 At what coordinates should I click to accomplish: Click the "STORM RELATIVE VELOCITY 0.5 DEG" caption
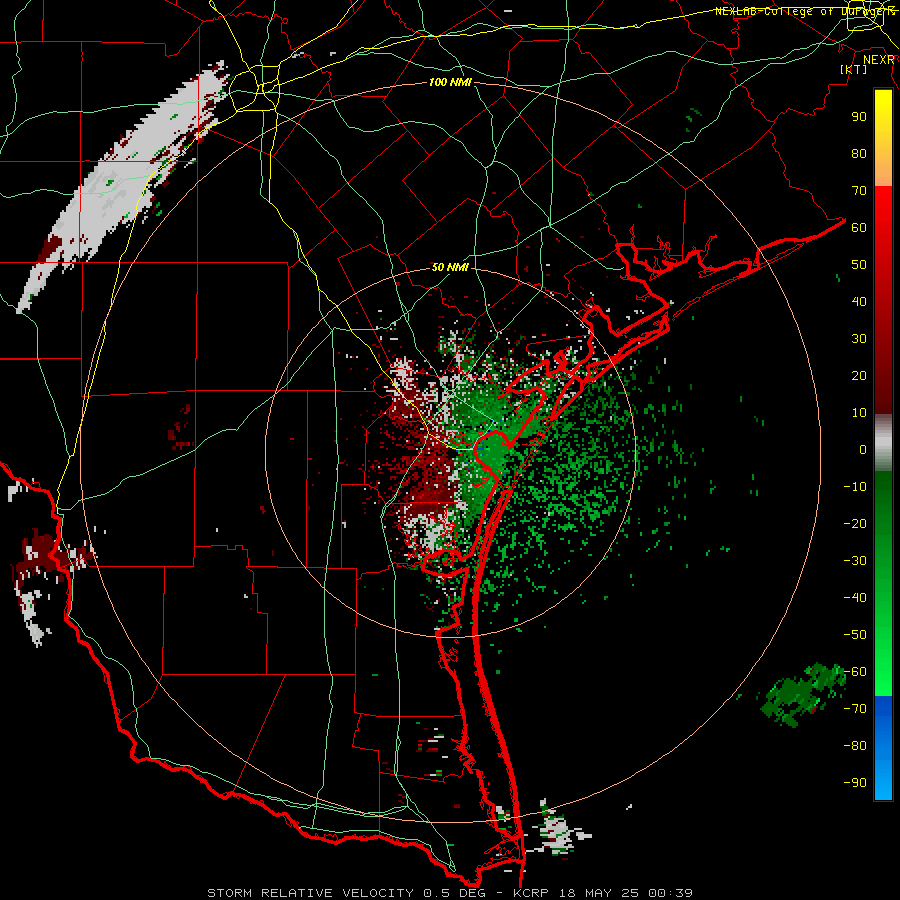tap(346, 893)
